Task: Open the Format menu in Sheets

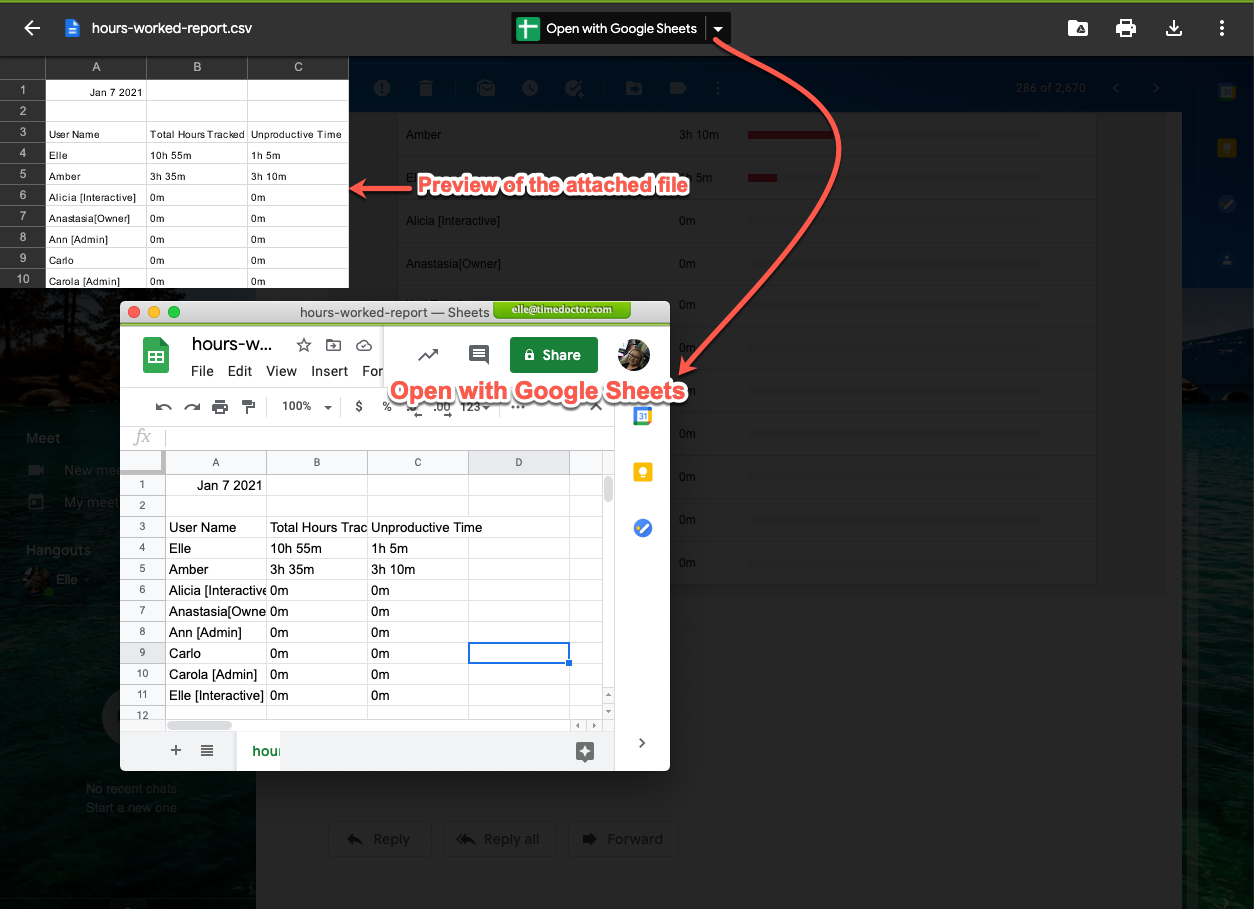Action: [372, 371]
